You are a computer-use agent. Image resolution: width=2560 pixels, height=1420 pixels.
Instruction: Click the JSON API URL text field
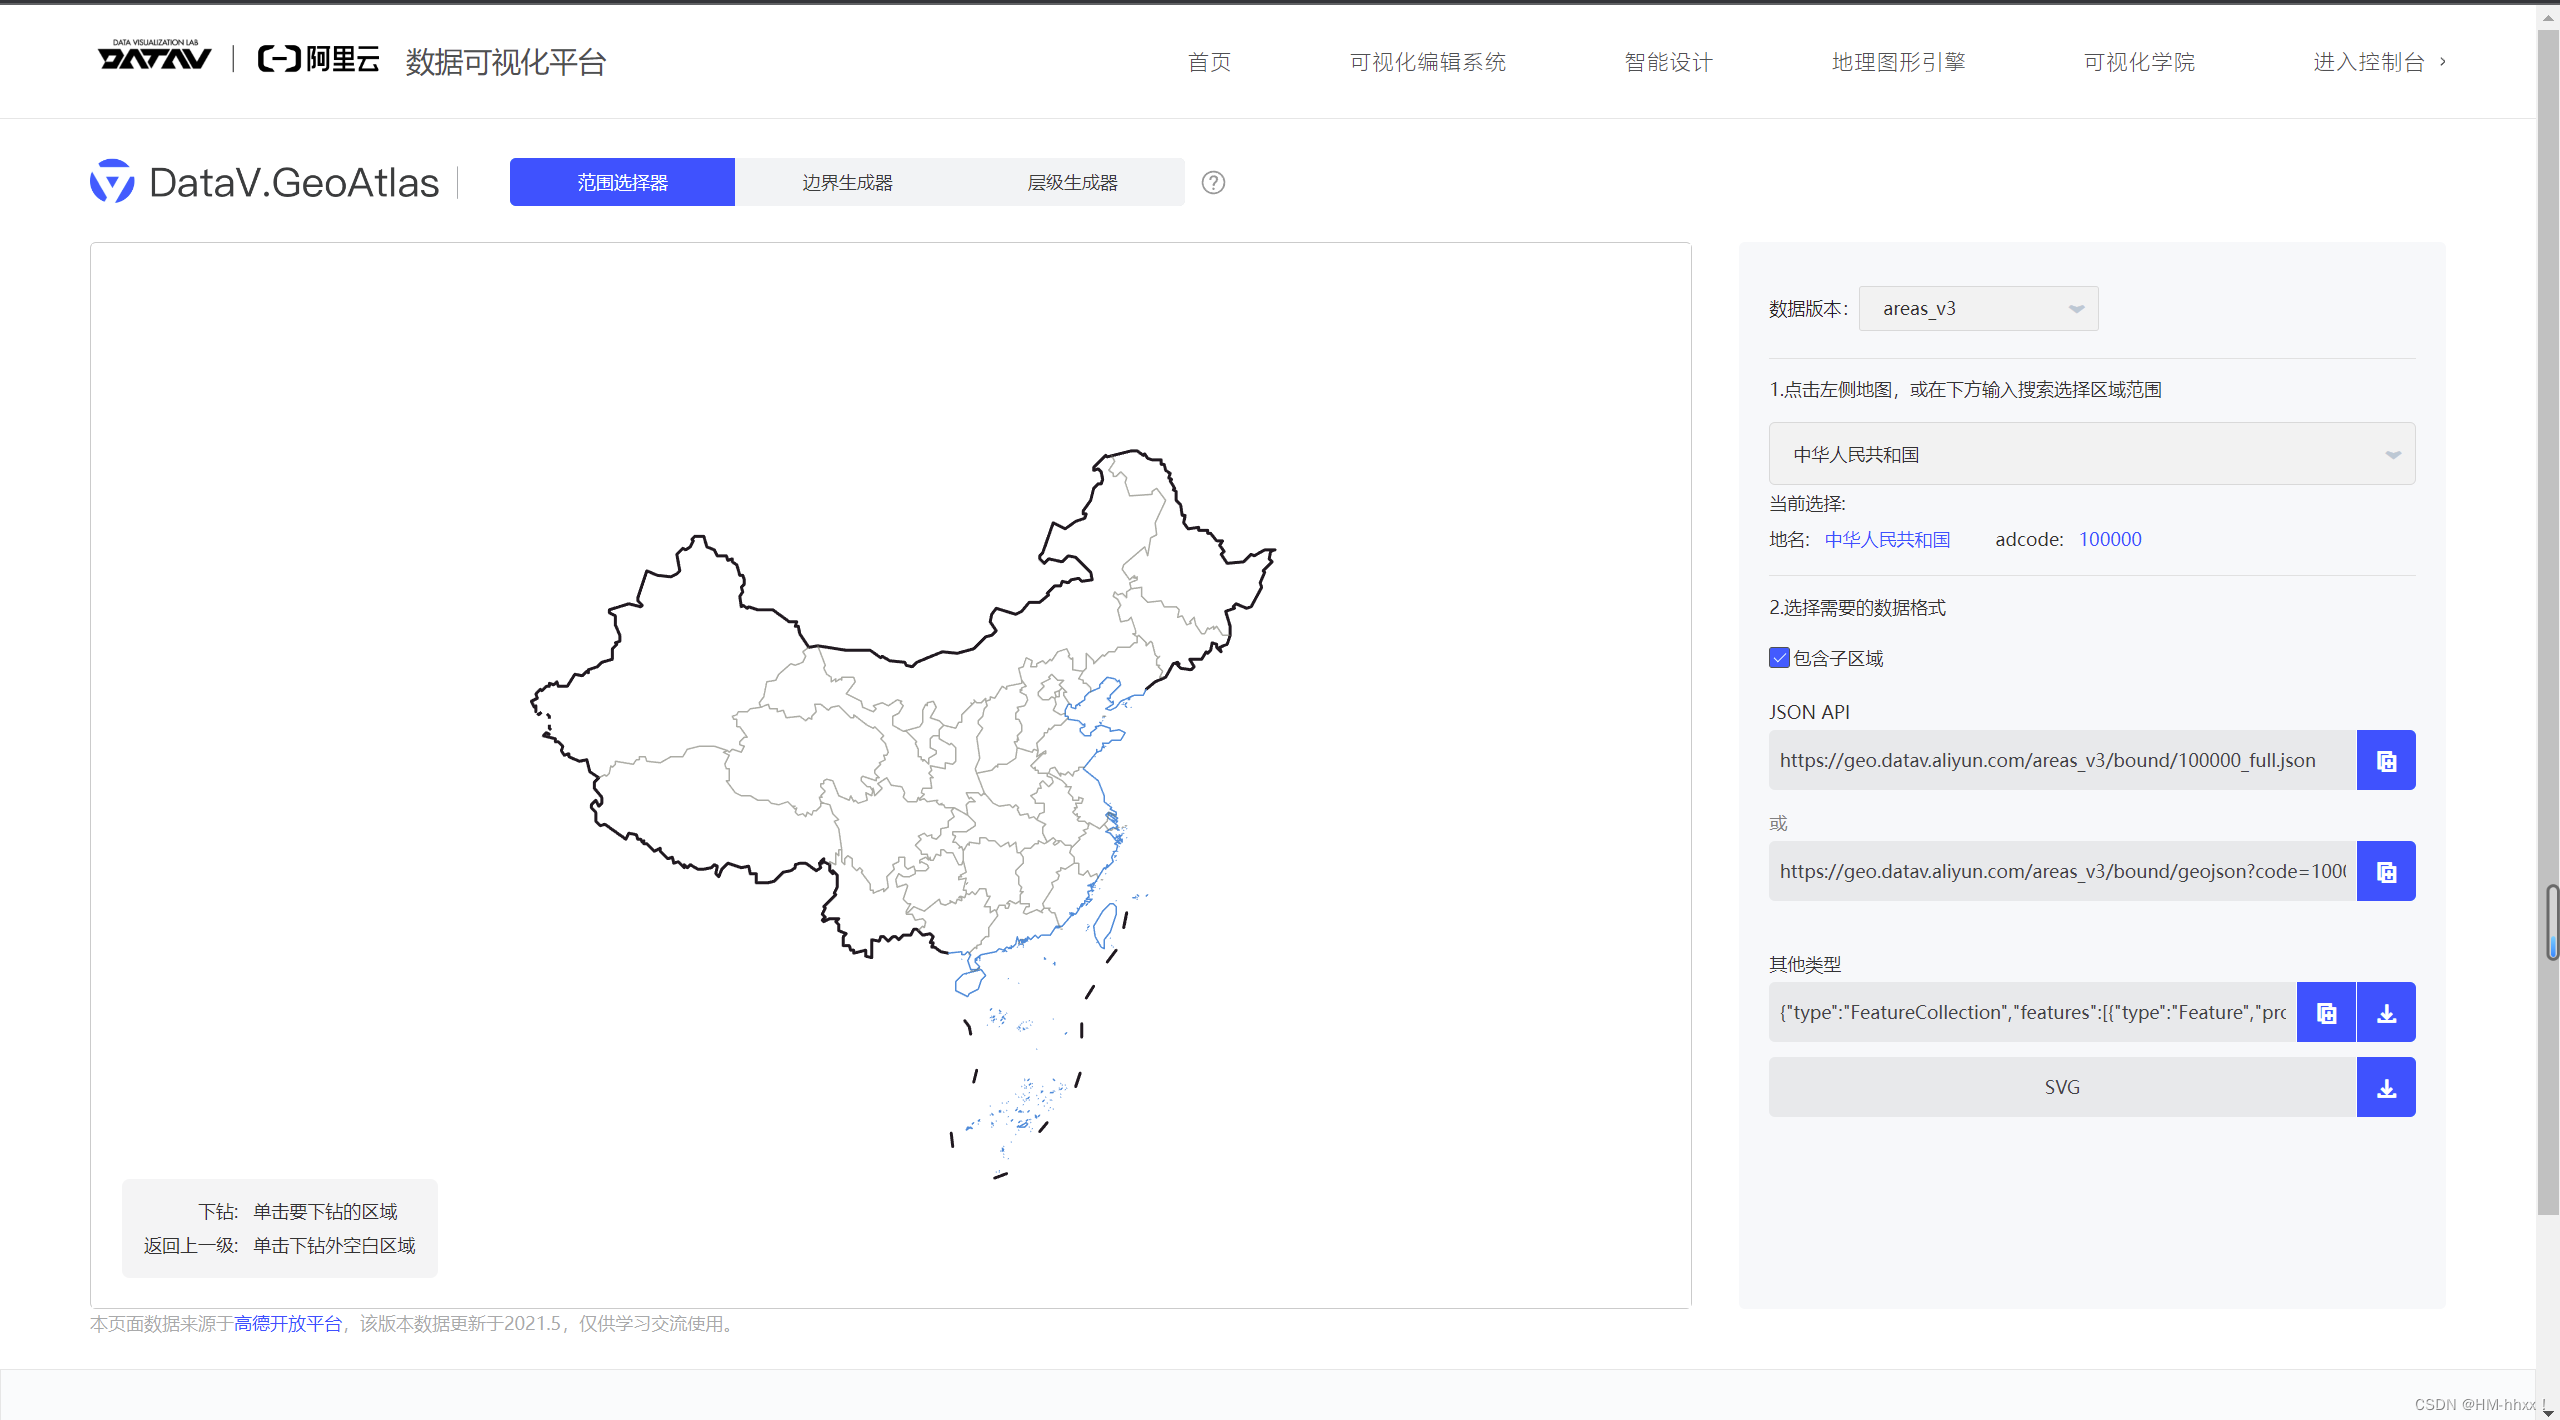click(x=2062, y=760)
